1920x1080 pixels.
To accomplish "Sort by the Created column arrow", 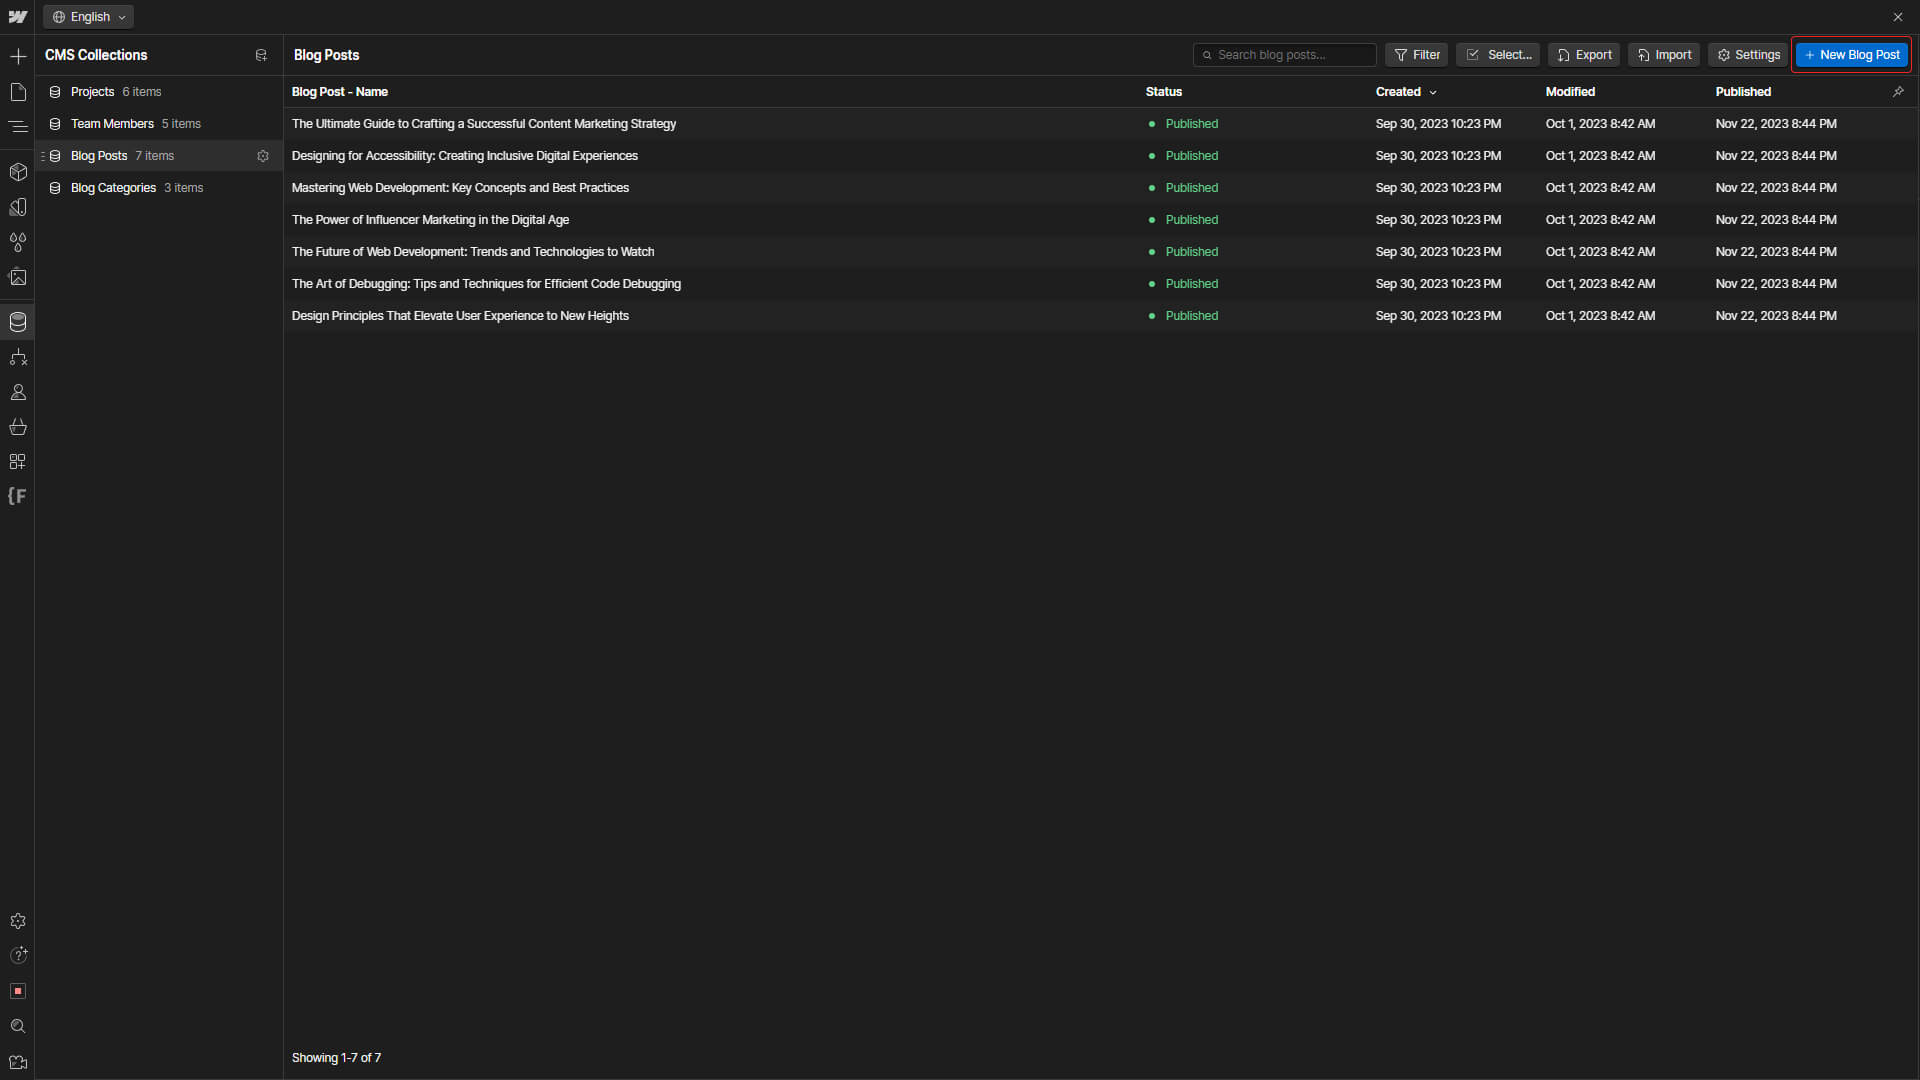I will [1433, 92].
